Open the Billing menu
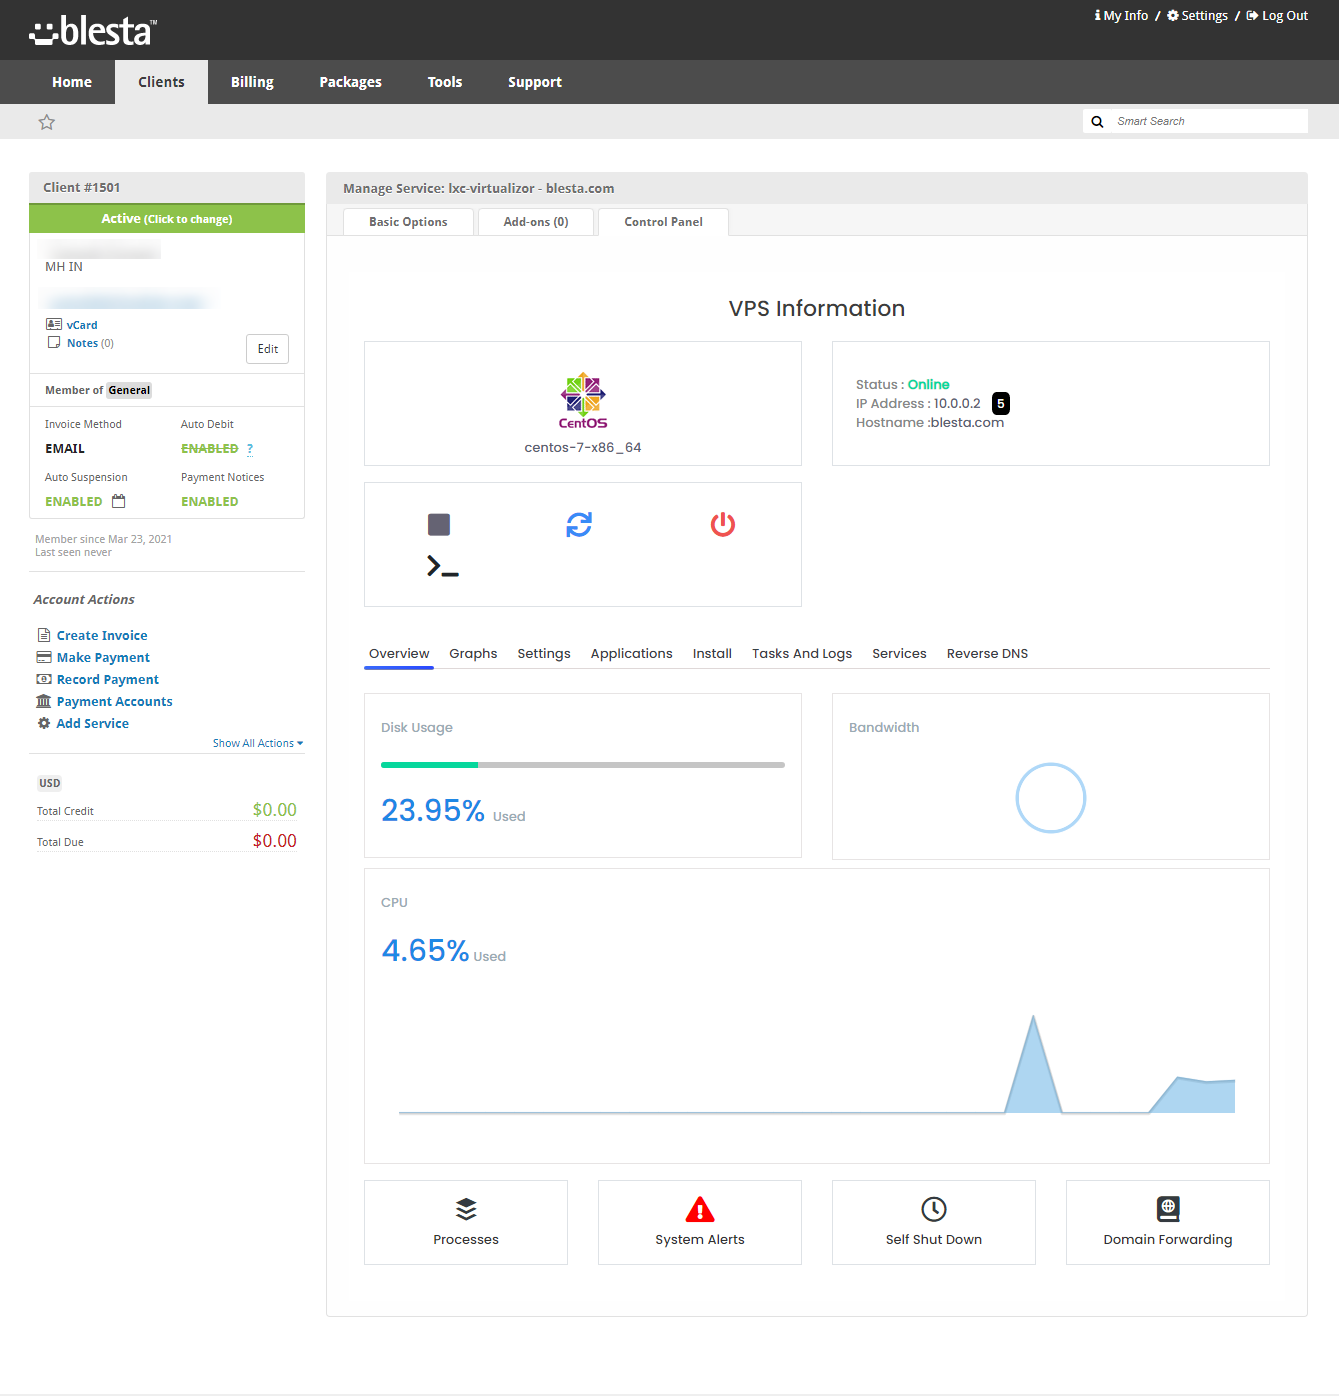Image resolution: width=1339 pixels, height=1396 pixels. pos(251,81)
